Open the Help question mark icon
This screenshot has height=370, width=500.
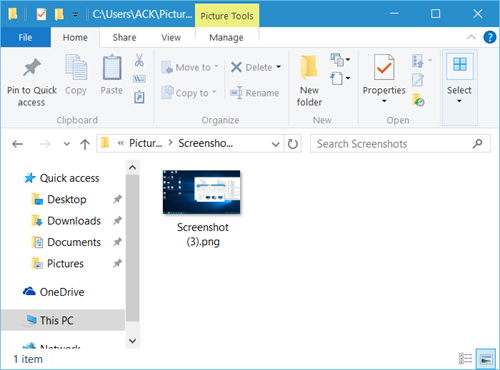coord(490,37)
